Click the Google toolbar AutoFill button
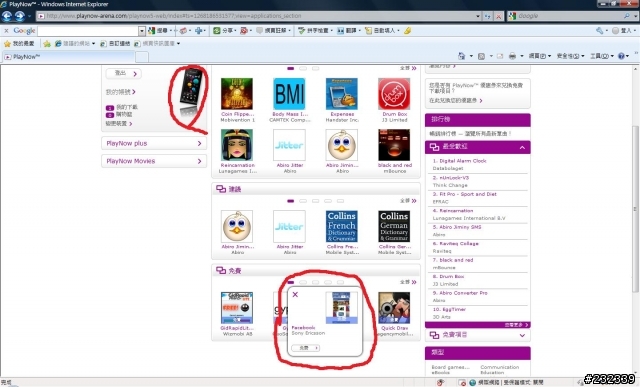The image size is (640, 387). click(382, 31)
